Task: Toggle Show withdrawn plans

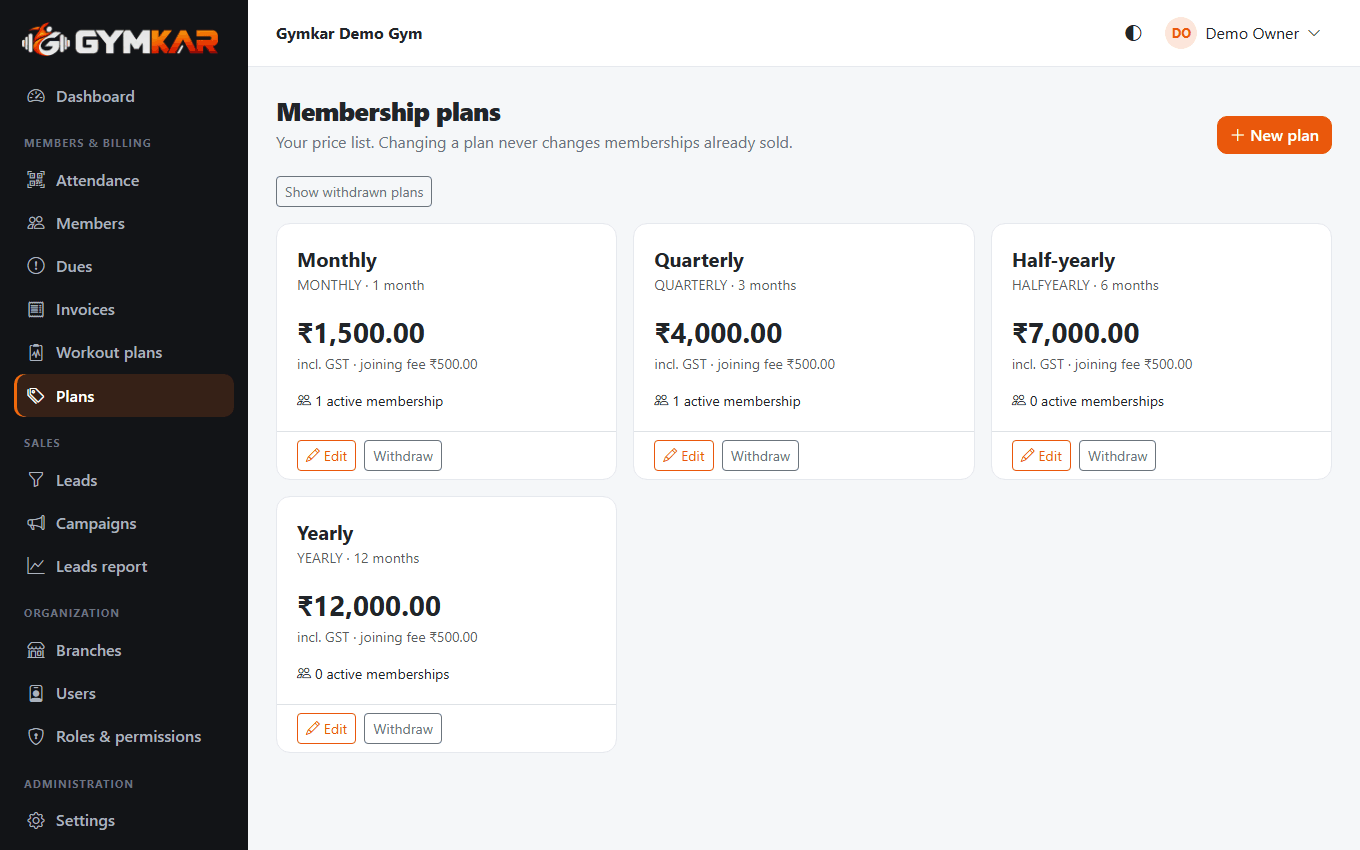Action: pos(354,192)
